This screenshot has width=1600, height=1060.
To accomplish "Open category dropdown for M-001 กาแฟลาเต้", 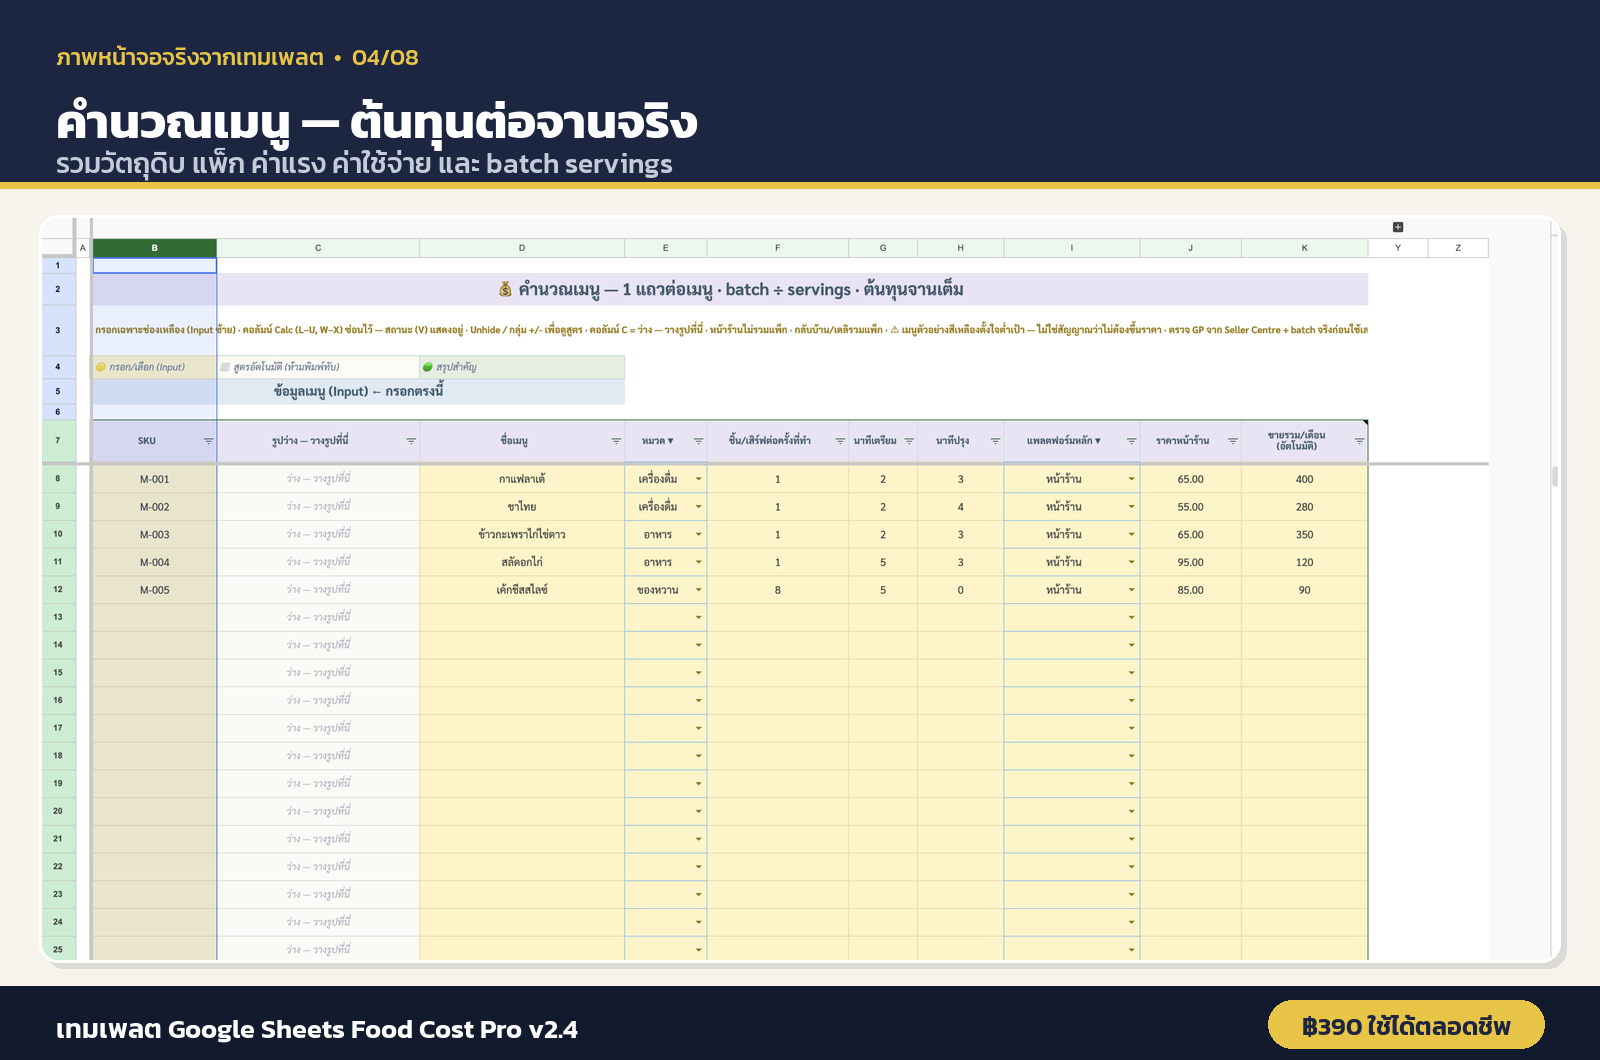I will pyautogui.click(x=698, y=479).
